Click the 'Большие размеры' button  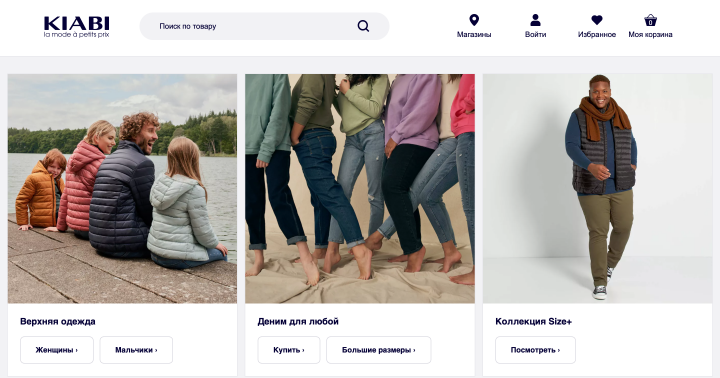[x=379, y=350]
